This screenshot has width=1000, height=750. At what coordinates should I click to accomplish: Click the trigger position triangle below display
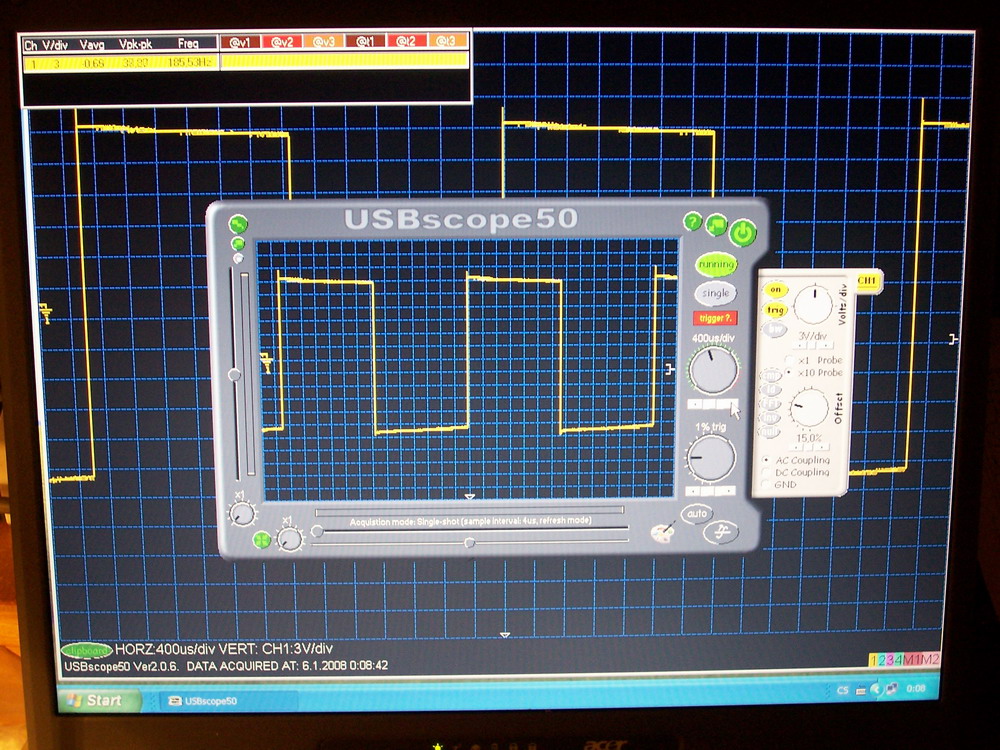click(470, 496)
